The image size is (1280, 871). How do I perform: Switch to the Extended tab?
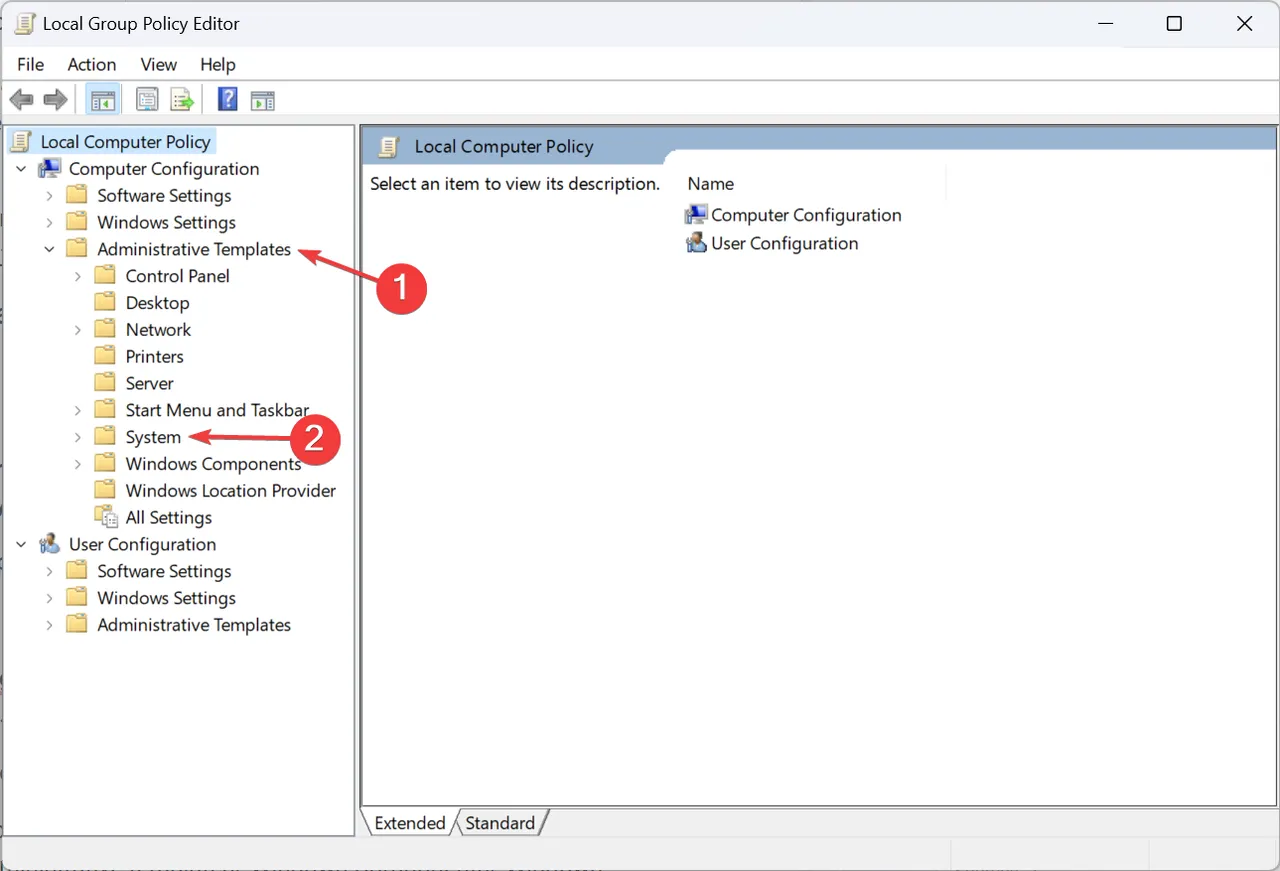click(x=409, y=823)
